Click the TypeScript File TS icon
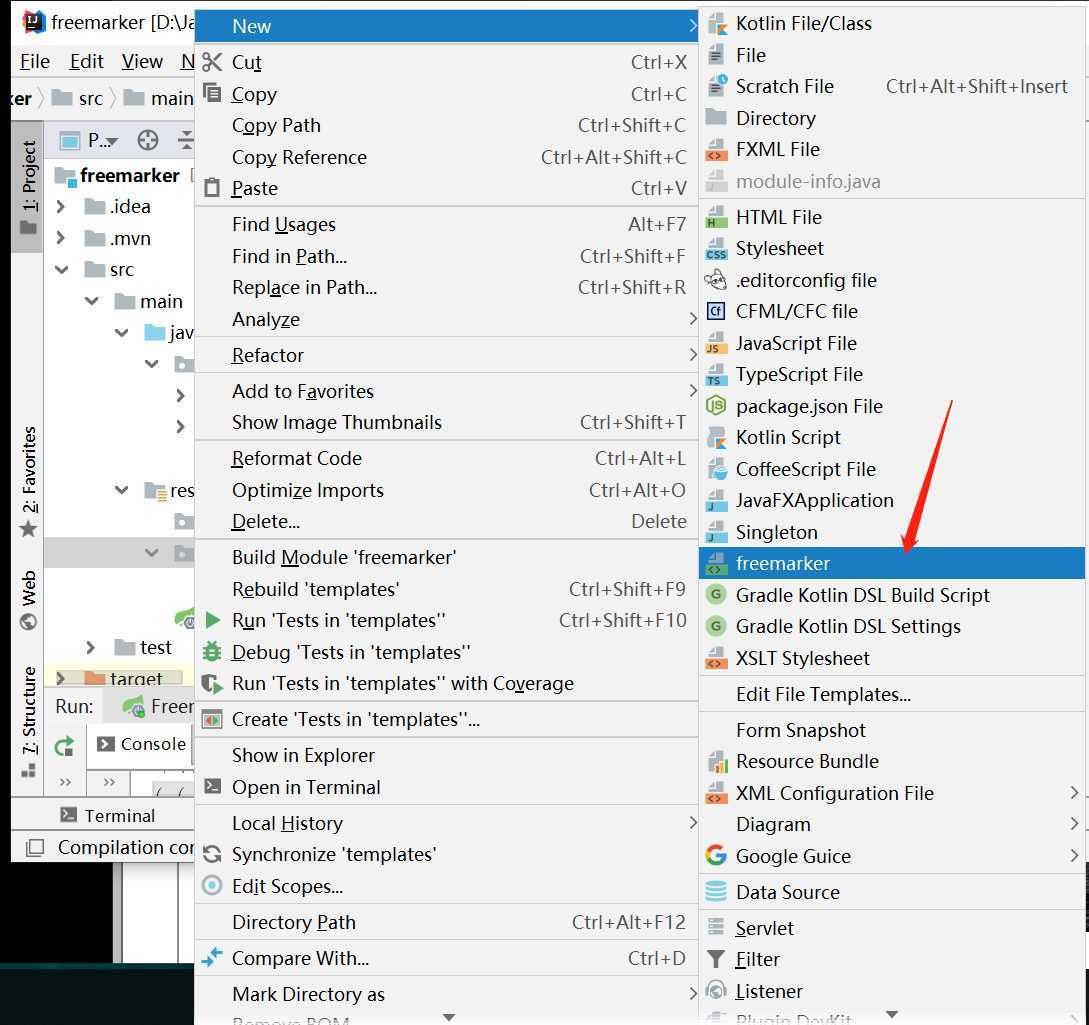This screenshot has height=1025, width=1089. coord(716,374)
